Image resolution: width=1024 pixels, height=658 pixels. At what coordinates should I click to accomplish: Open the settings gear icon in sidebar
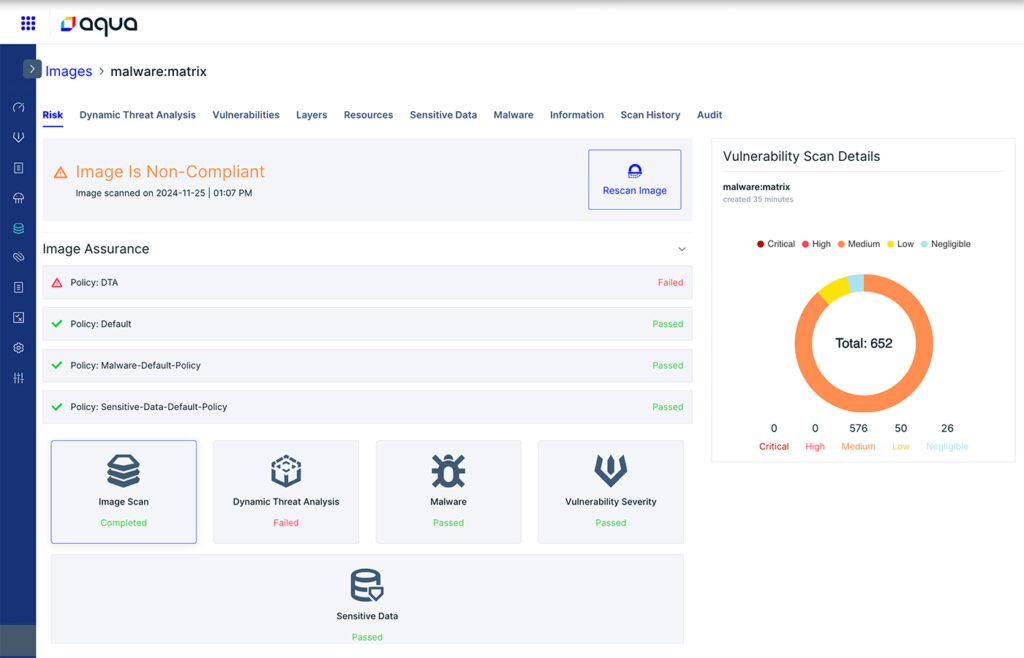(x=18, y=348)
